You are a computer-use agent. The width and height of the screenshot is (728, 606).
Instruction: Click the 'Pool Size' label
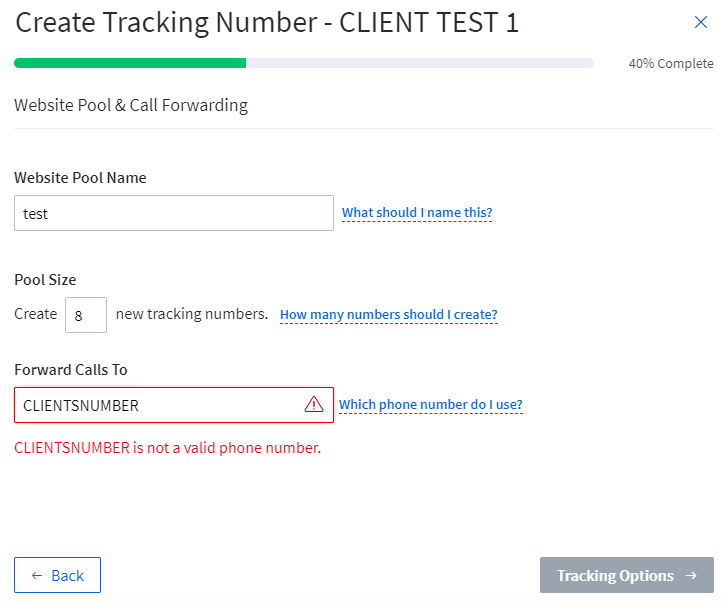(45, 280)
